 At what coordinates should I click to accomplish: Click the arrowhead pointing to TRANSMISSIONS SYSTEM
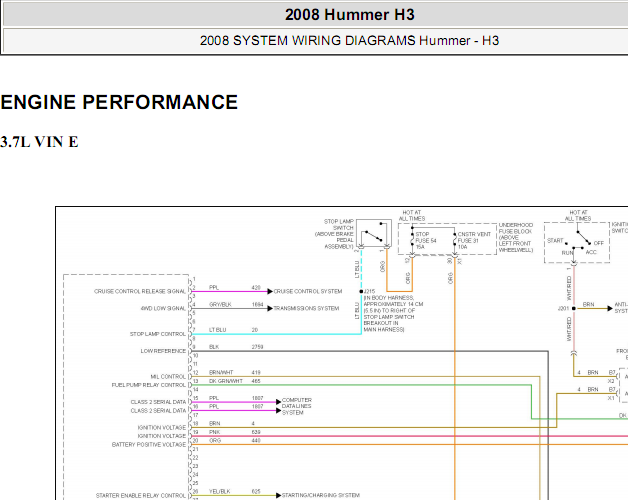pos(270,308)
